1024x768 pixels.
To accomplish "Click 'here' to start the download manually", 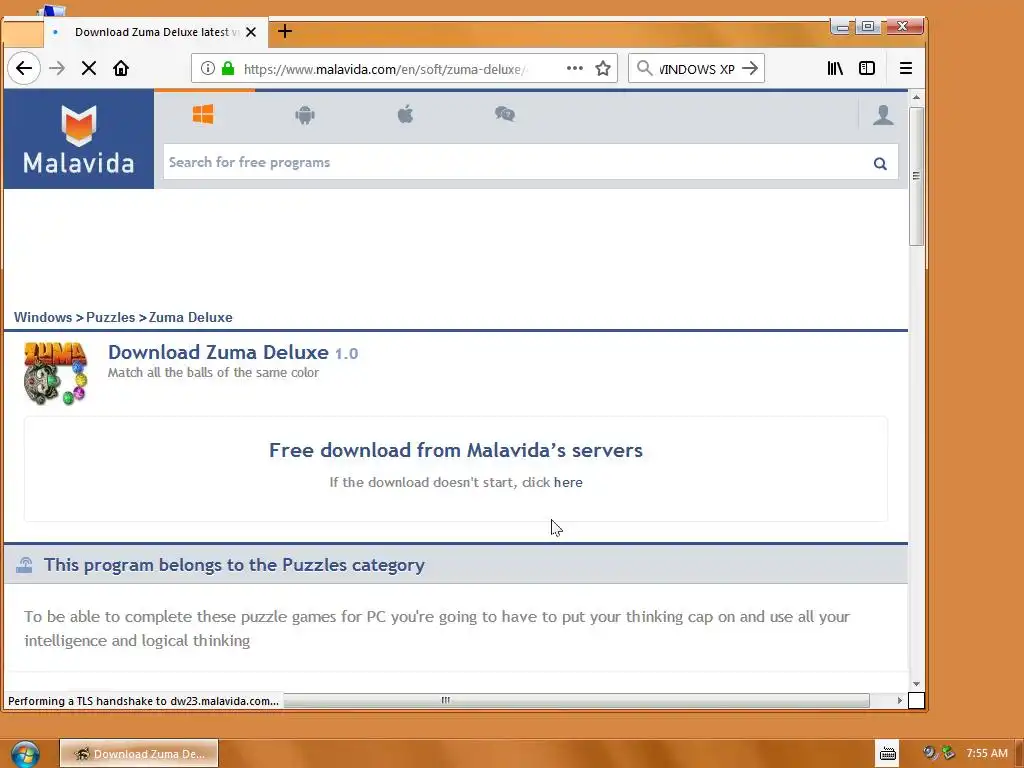I will pos(568,483).
